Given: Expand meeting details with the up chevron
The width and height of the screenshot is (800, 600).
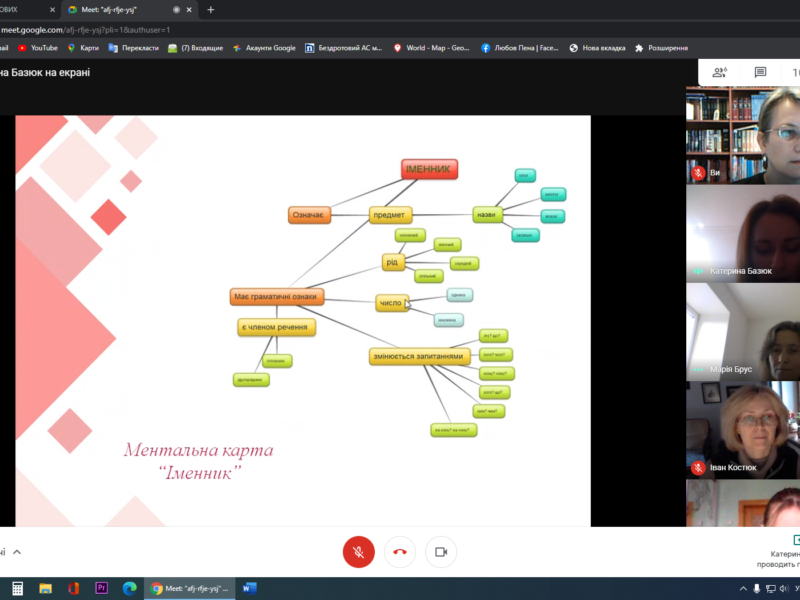Looking at the screenshot, I should point(17,551).
